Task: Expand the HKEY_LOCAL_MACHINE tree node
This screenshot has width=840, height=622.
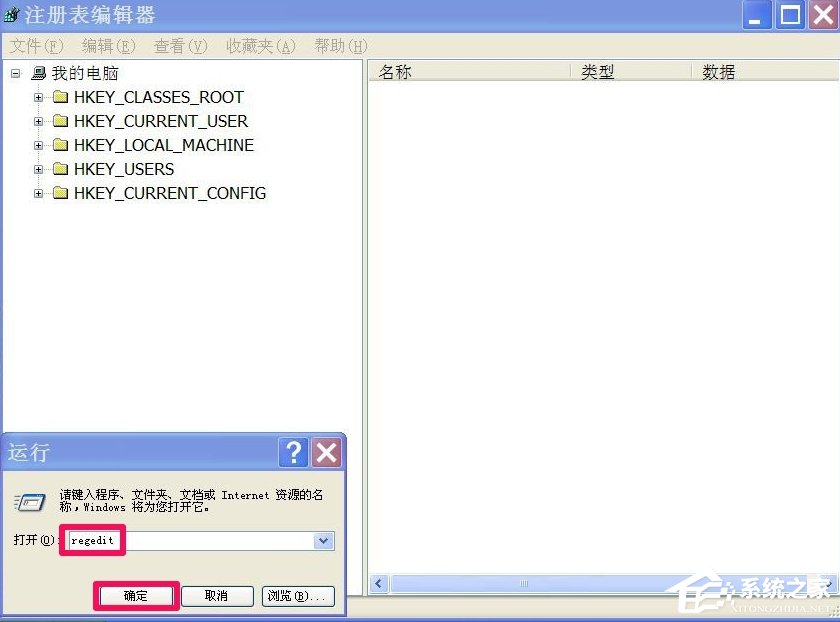Action: click(x=38, y=145)
